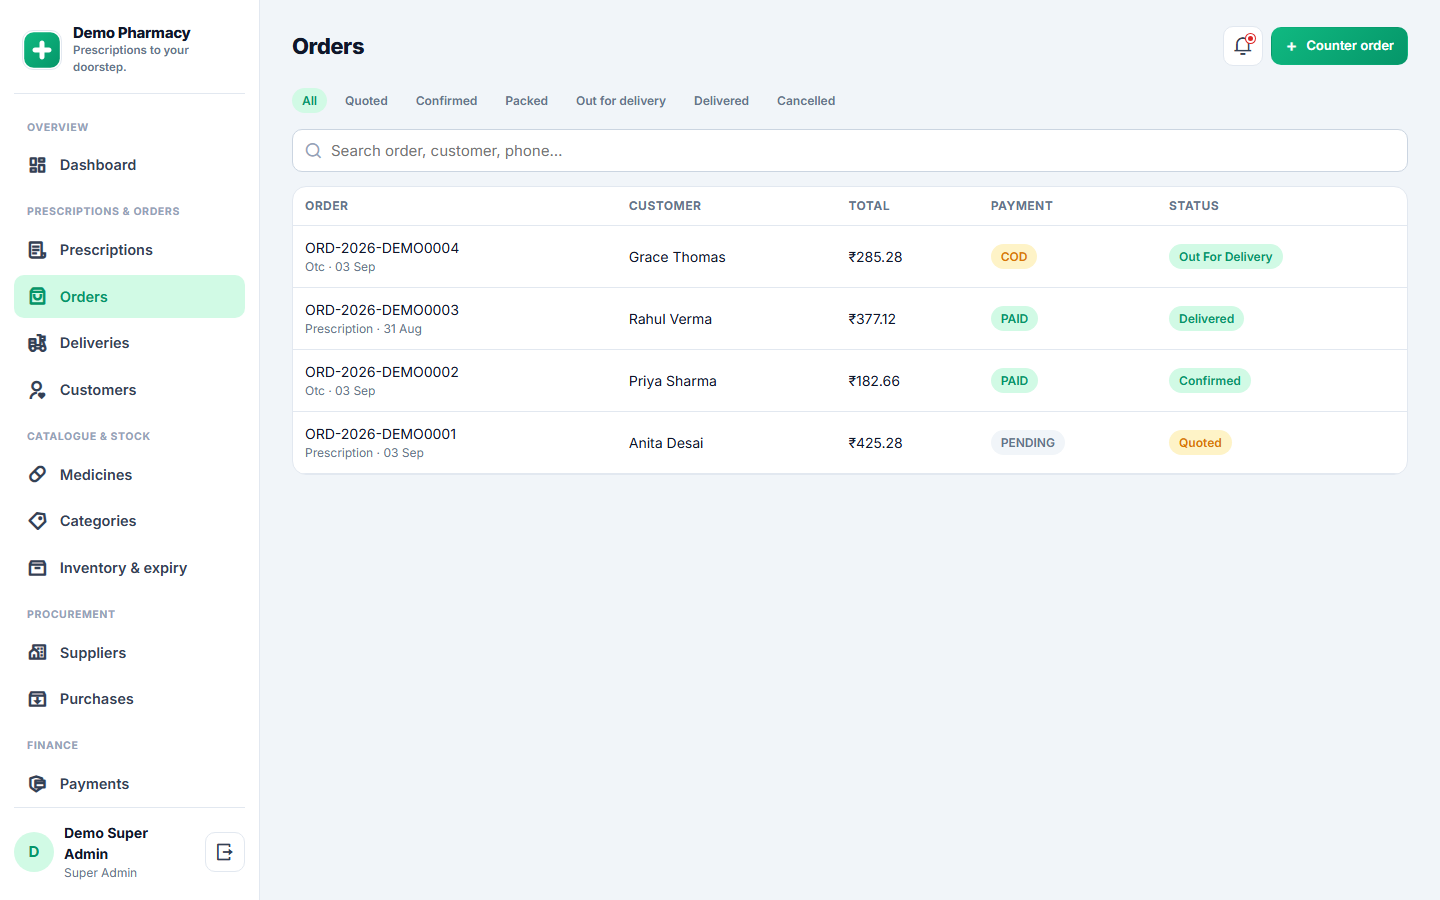Image resolution: width=1440 pixels, height=900 pixels.
Task: Log out using the sign-out icon
Action: point(225,852)
